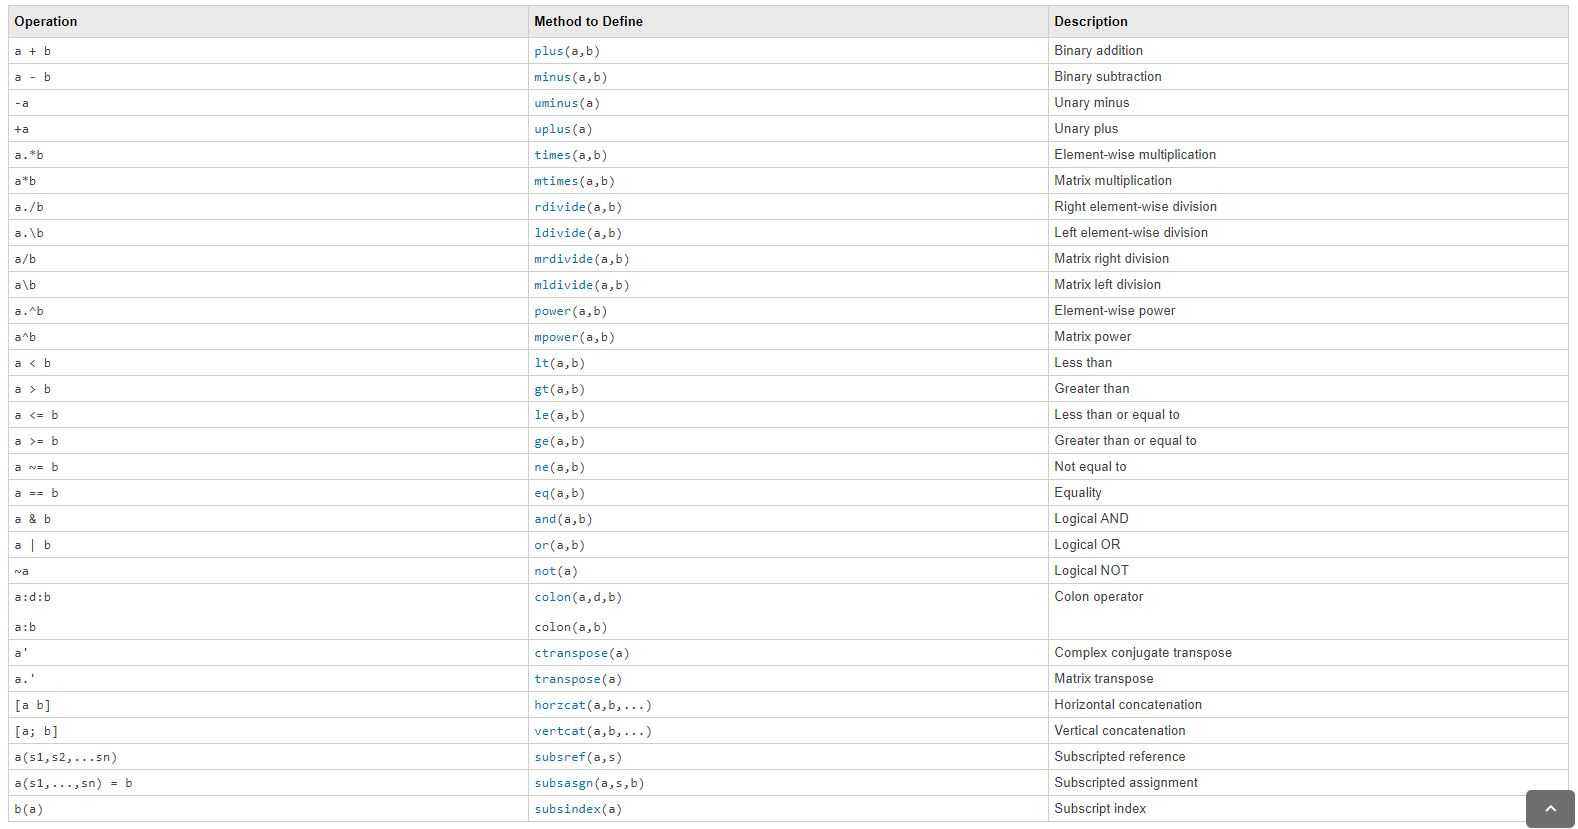Click the 'a <= b' operation cell
This screenshot has width=1578, height=829.
pos(268,415)
